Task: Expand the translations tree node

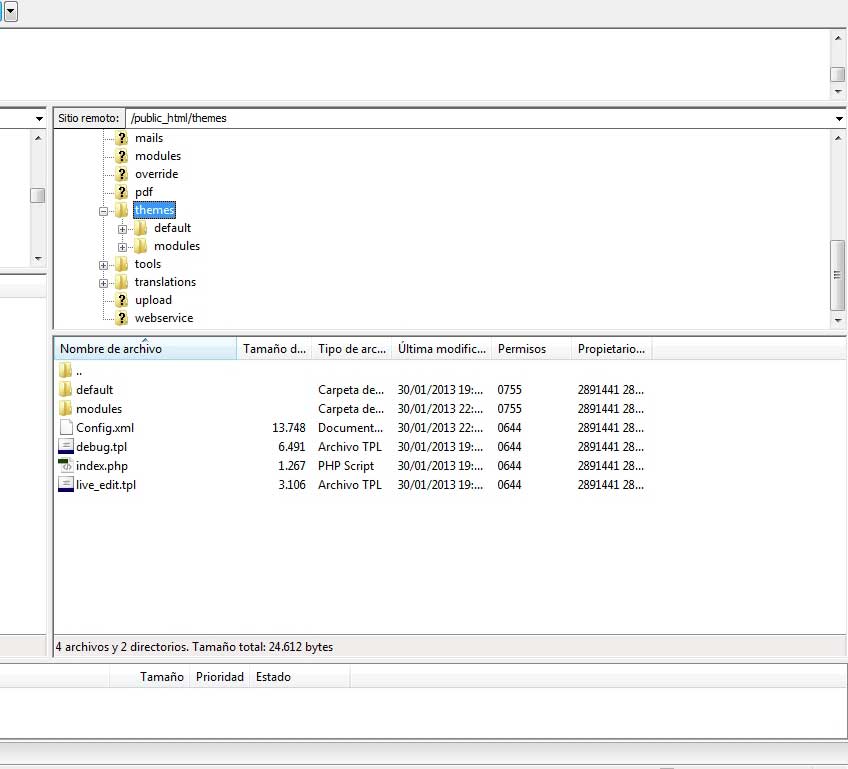Action: (x=103, y=283)
